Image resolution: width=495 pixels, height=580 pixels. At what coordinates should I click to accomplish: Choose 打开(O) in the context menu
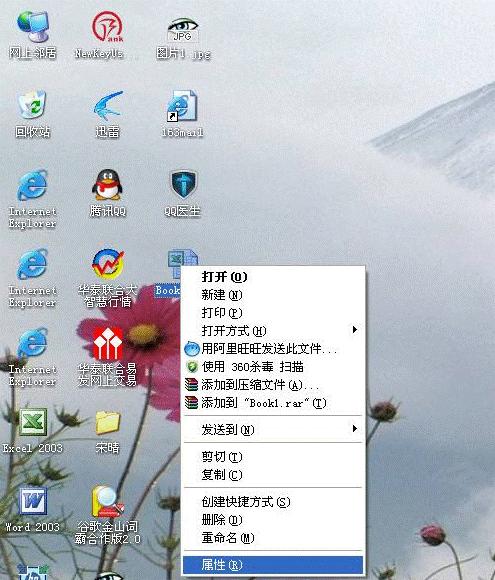pos(273,277)
